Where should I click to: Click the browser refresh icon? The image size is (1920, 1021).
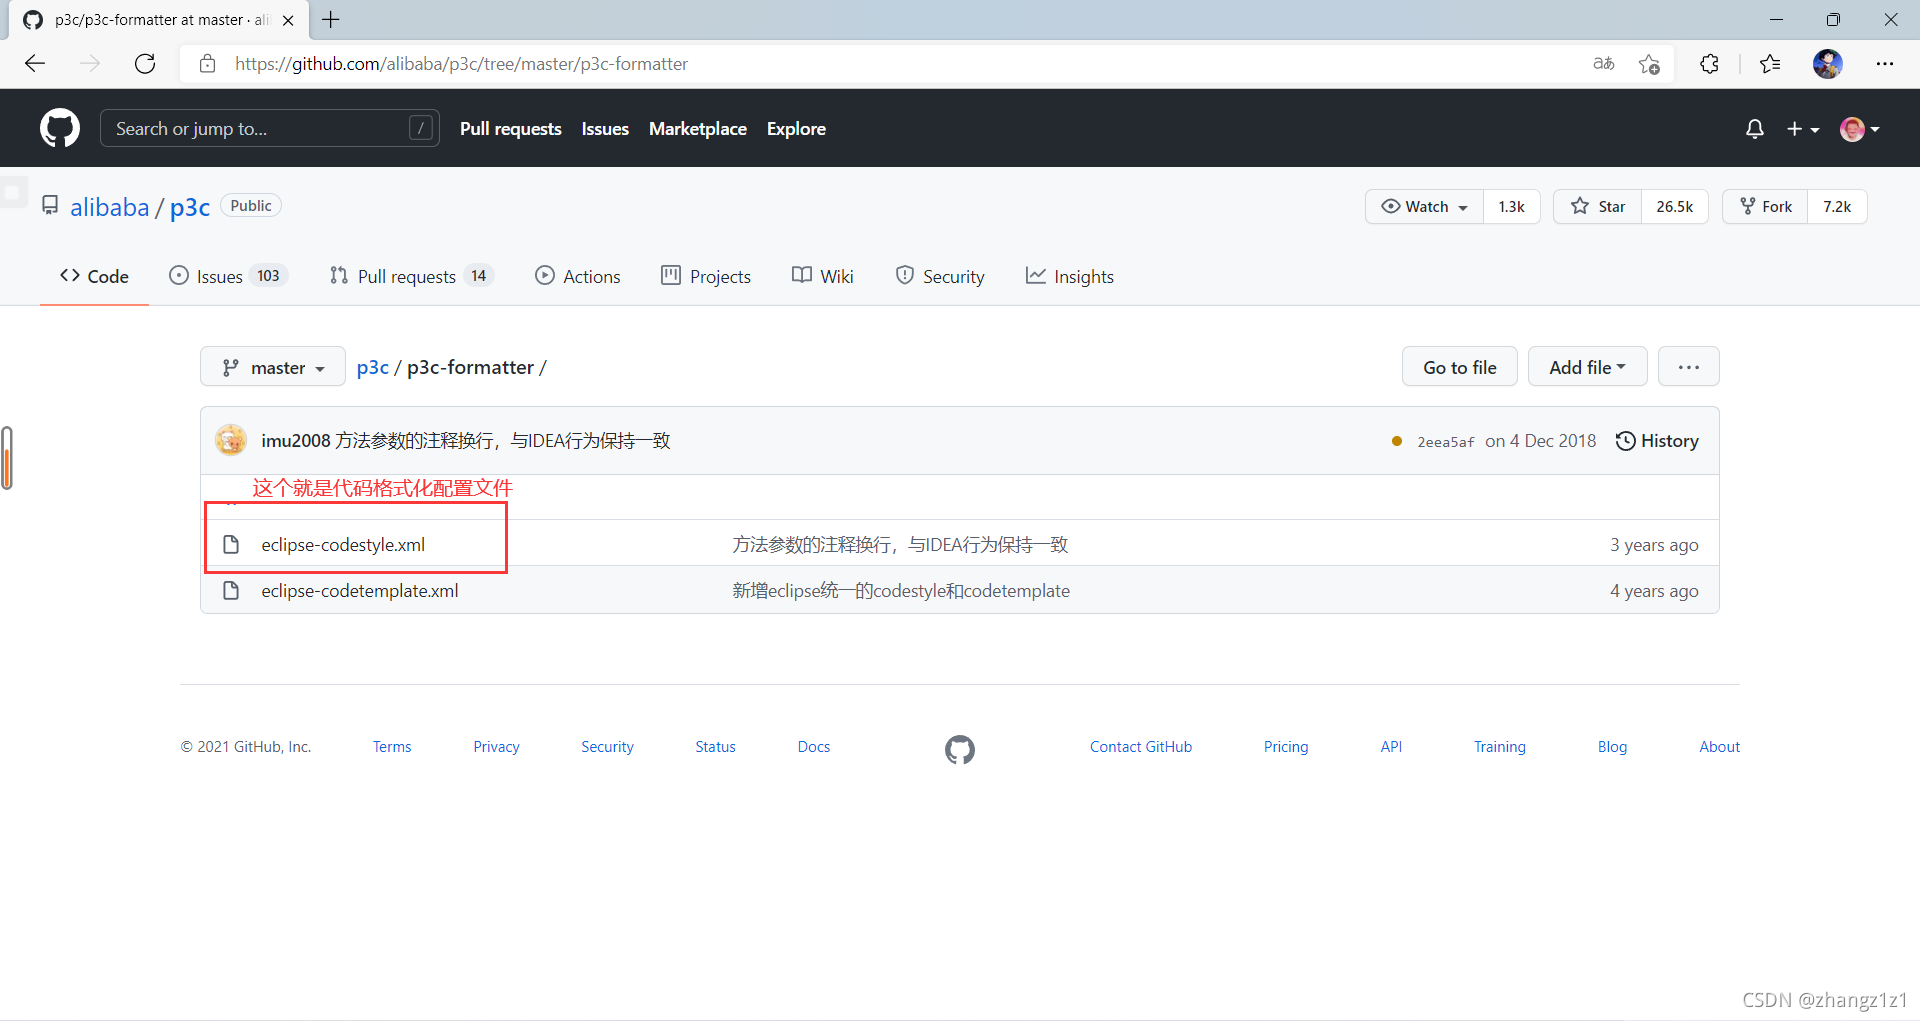[145, 64]
